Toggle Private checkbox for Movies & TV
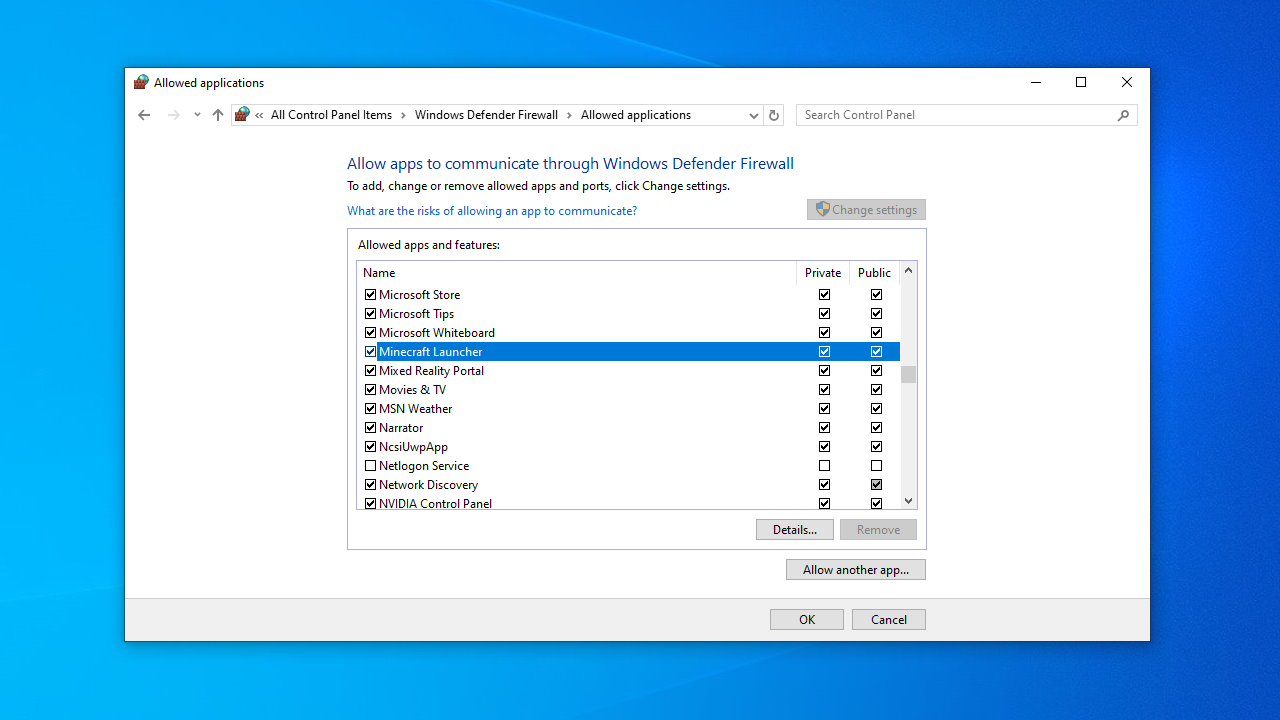The image size is (1280, 720). point(824,390)
